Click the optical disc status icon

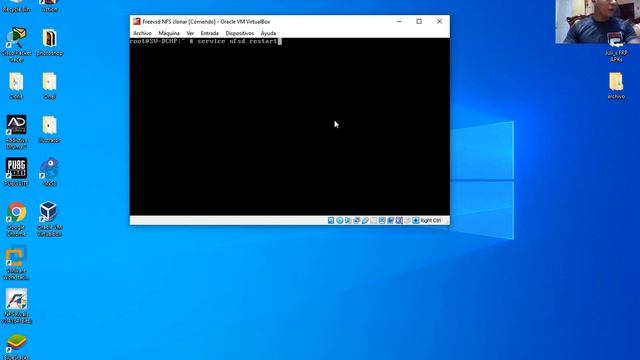tap(340, 220)
